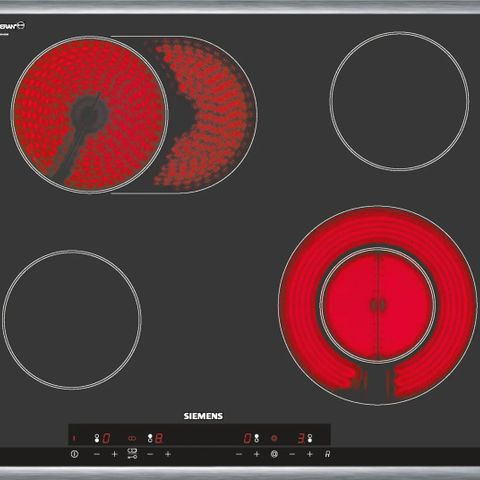Tap the dual-ring zone activation symbol
The image size is (480, 480).
click(274, 454)
